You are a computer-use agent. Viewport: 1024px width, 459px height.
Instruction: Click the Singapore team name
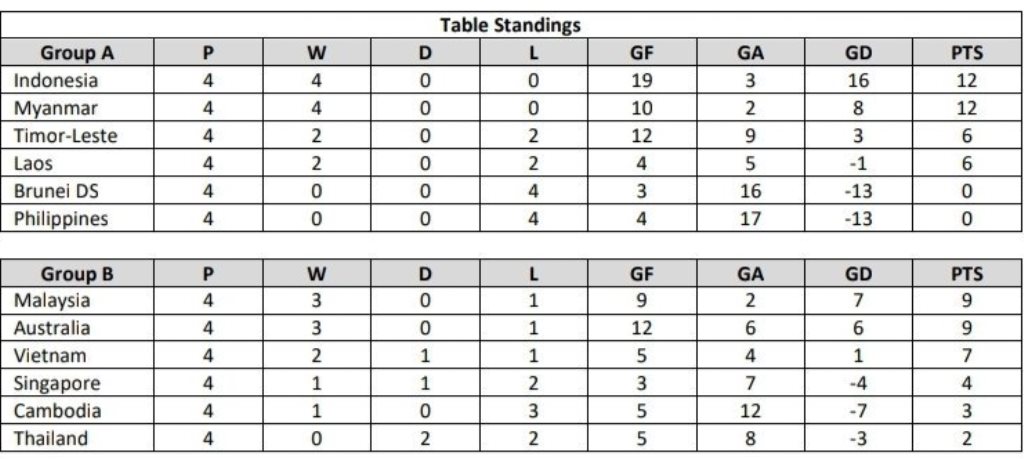pyautogui.click(x=57, y=383)
